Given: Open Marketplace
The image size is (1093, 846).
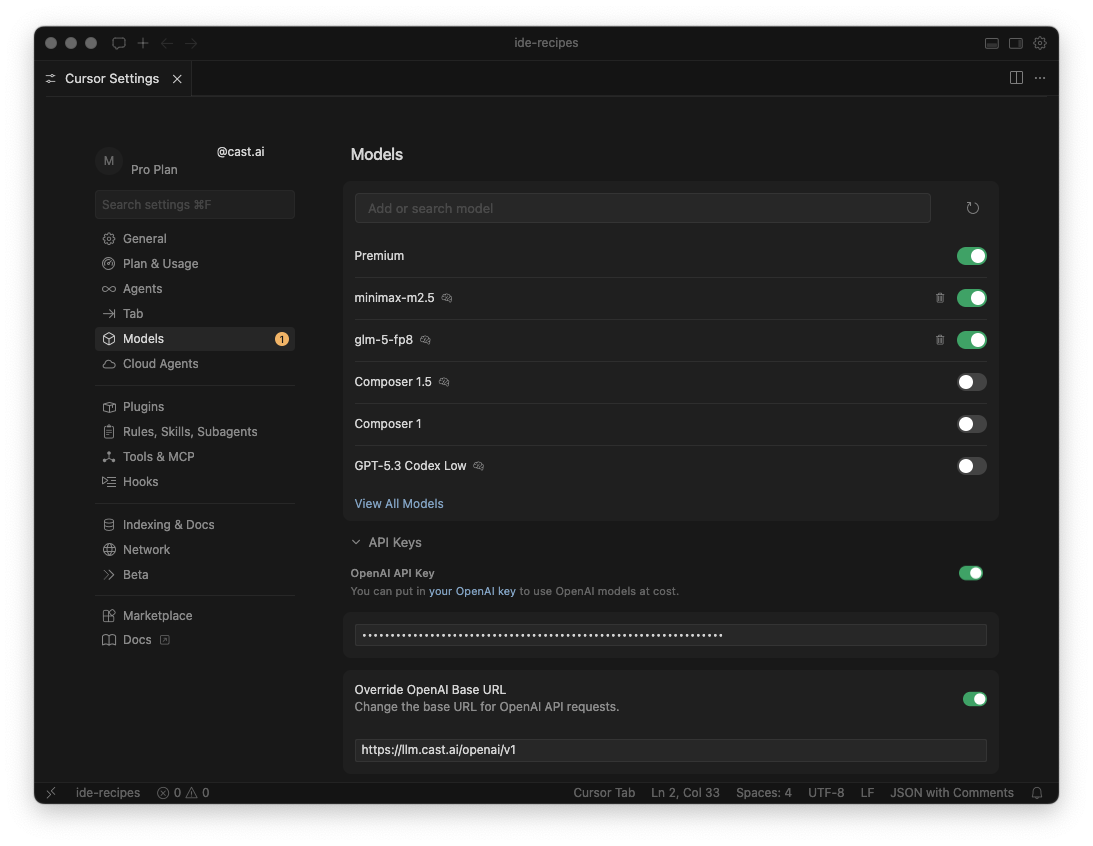Looking at the screenshot, I should click(194, 615).
